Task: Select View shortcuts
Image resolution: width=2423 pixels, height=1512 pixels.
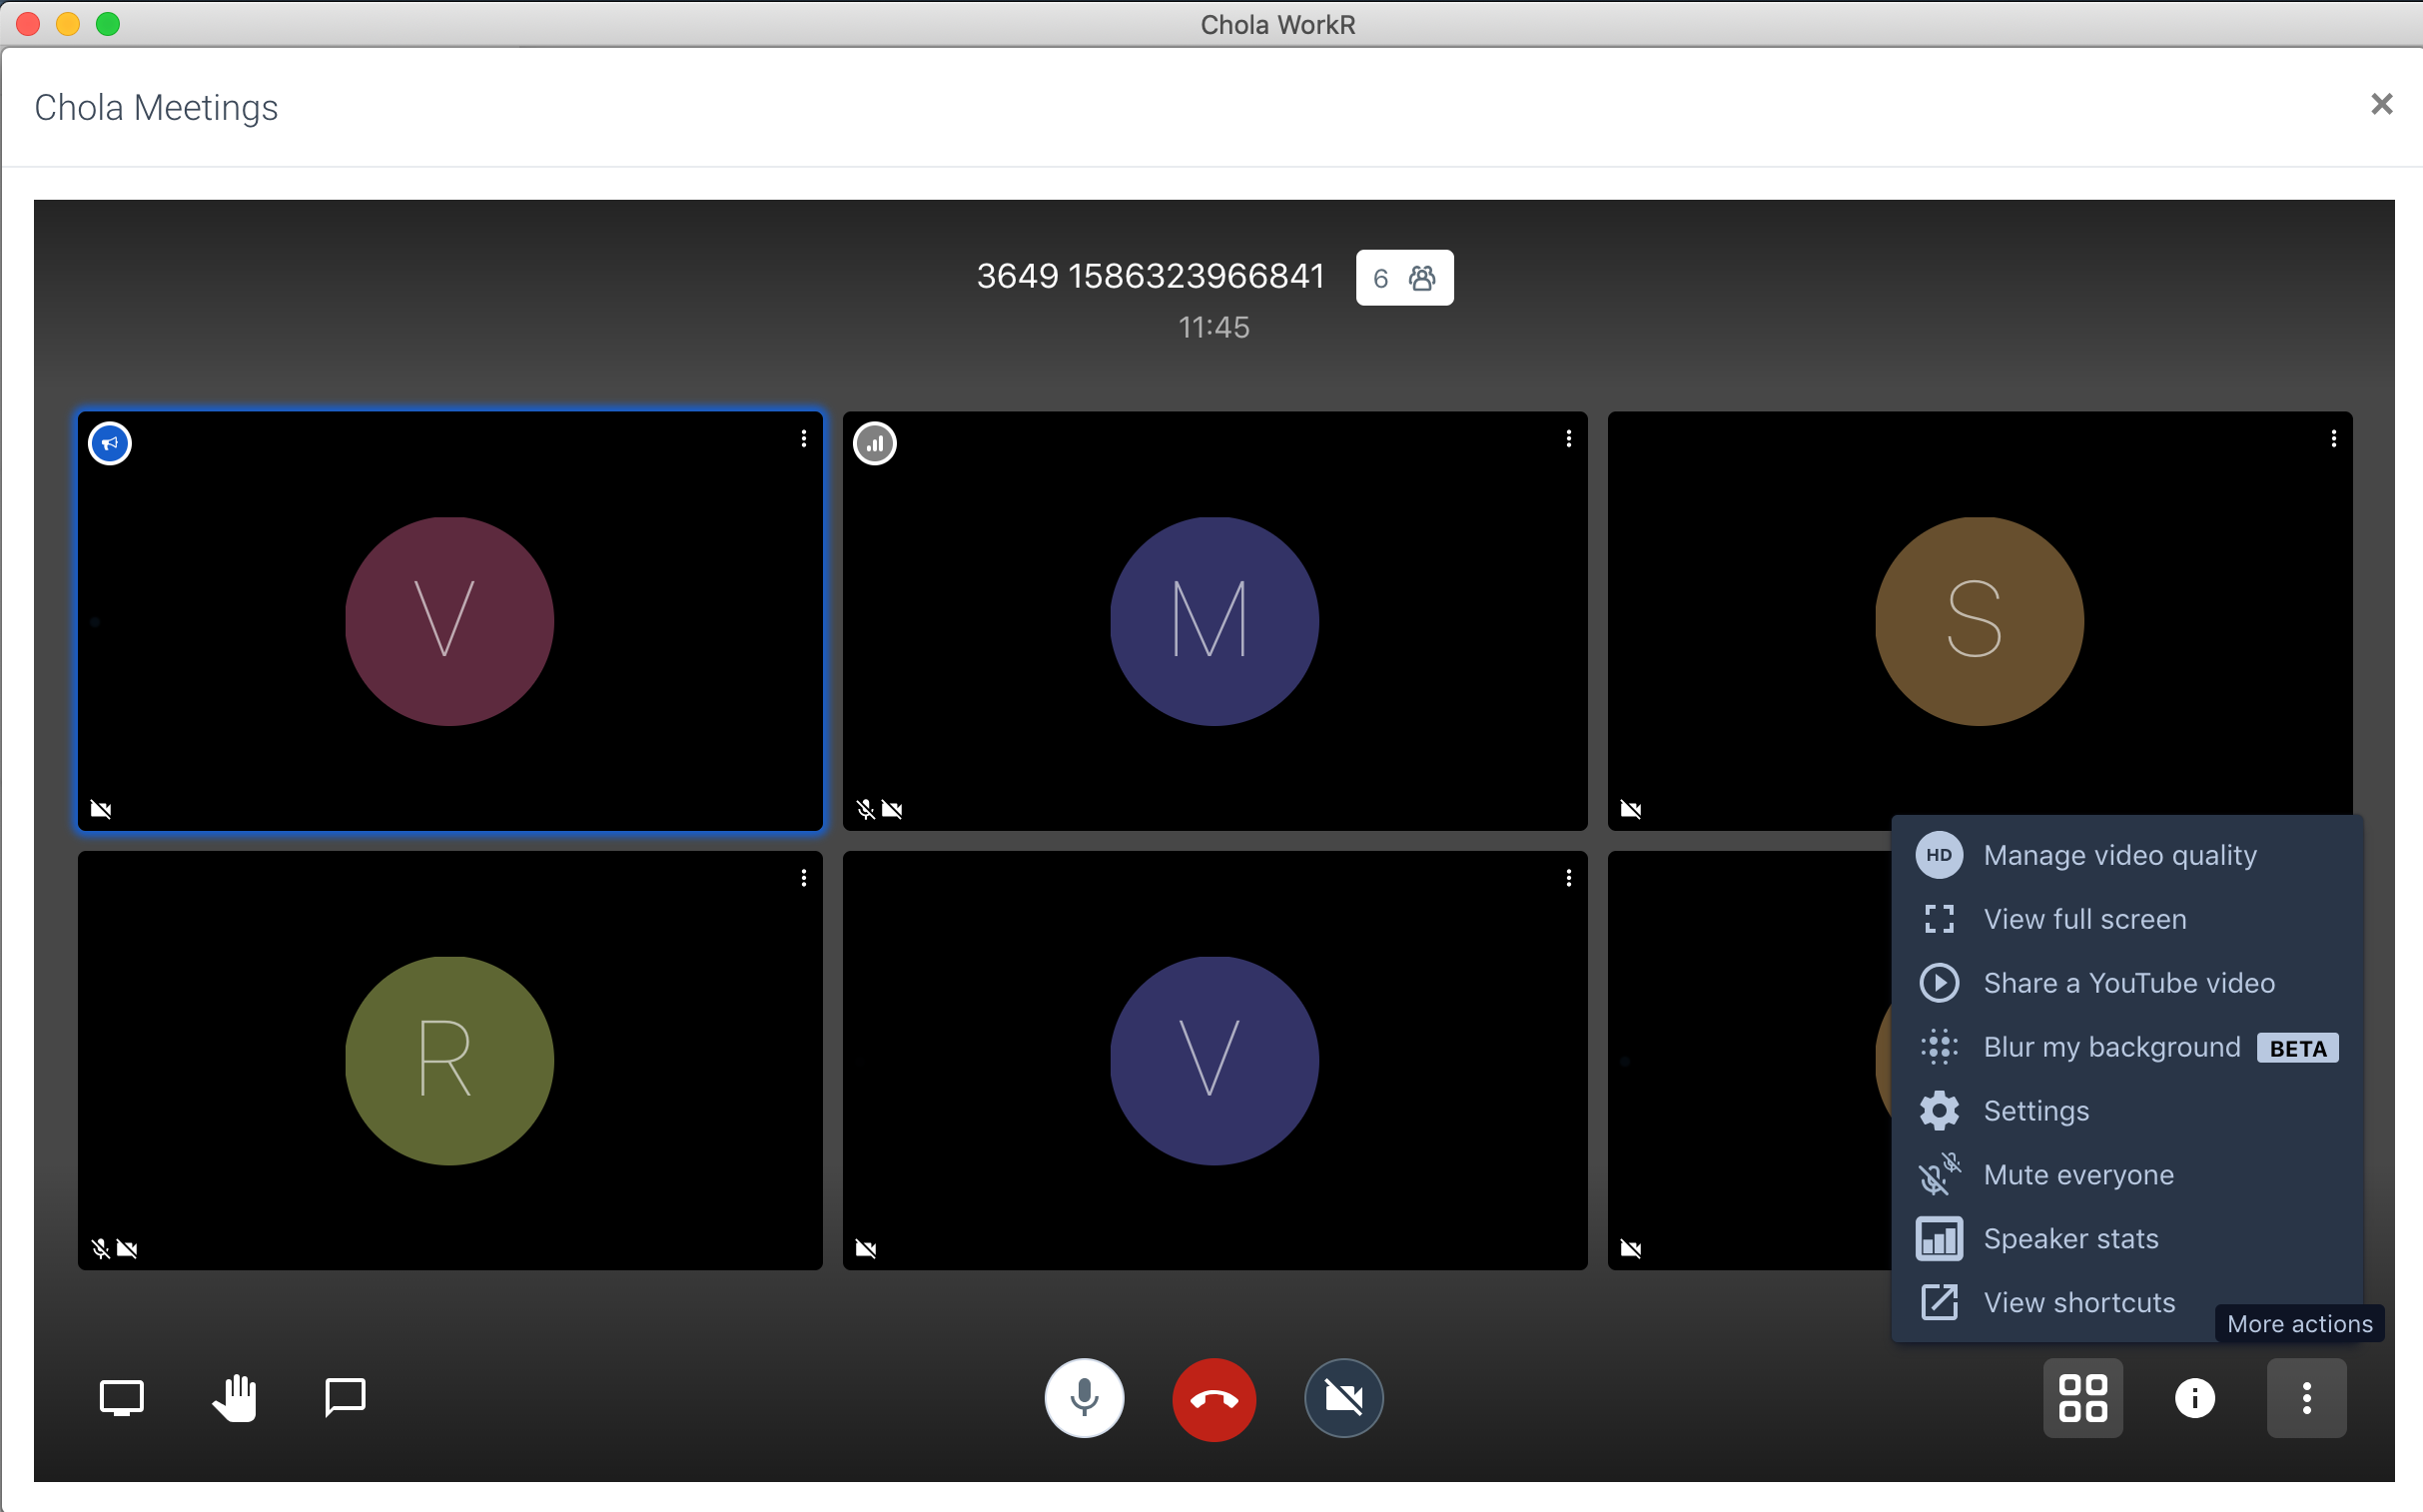Action: tap(2126, 1302)
